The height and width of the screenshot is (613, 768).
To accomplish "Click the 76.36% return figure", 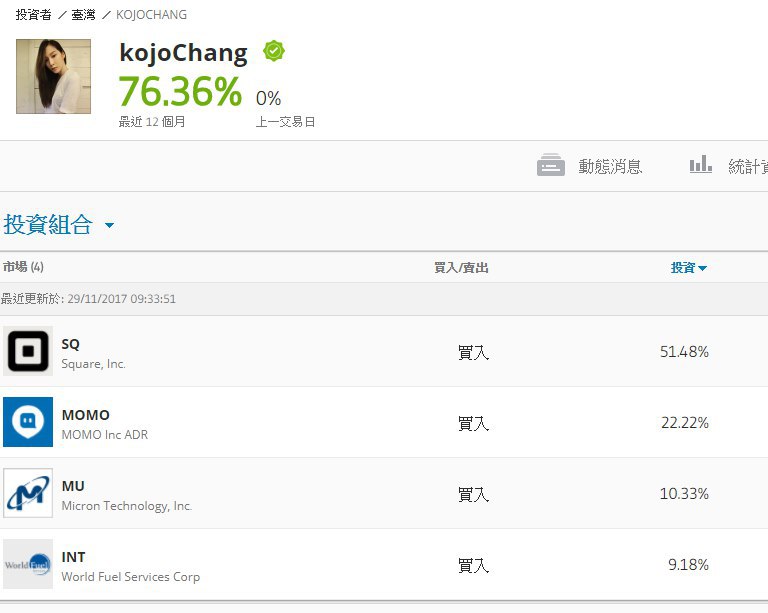I will pyautogui.click(x=180, y=91).
